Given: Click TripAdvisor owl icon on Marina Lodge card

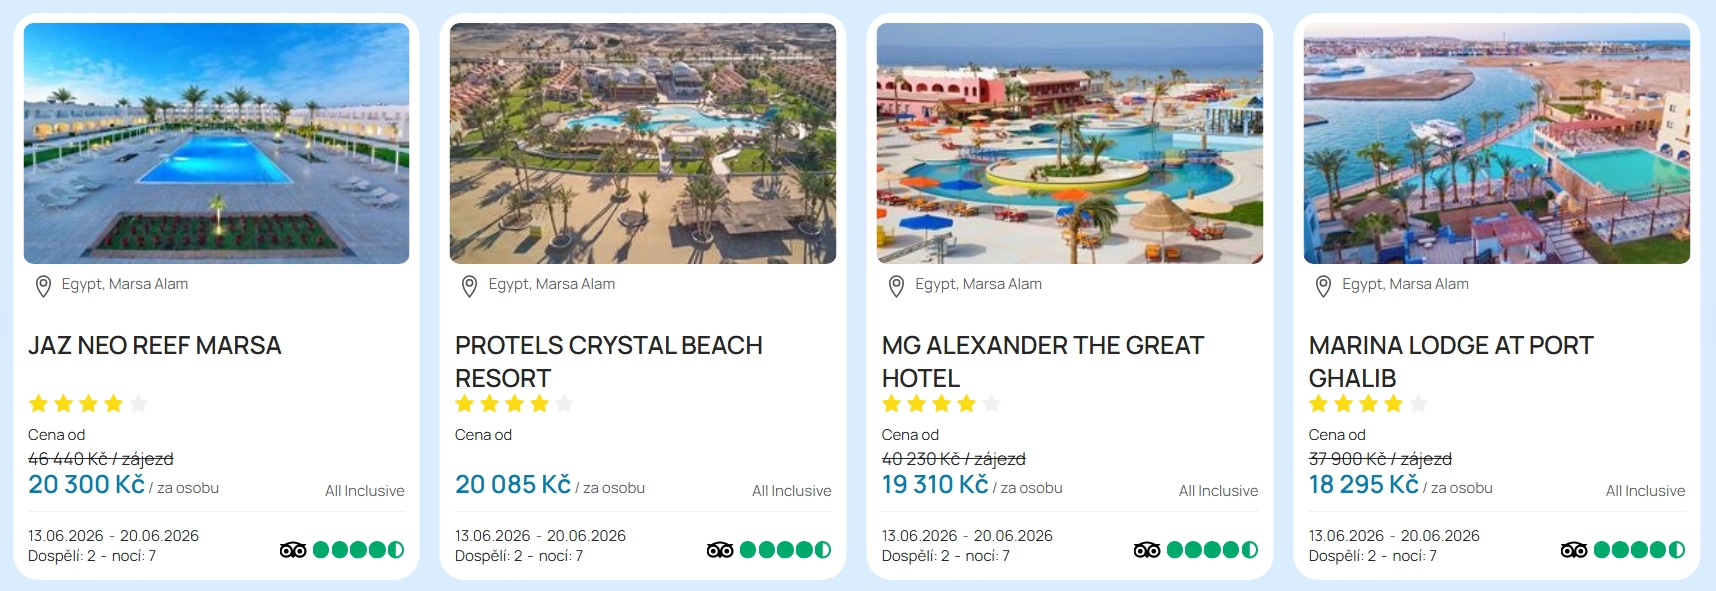Looking at the screenshot, I should click(x=1574, y=550).
